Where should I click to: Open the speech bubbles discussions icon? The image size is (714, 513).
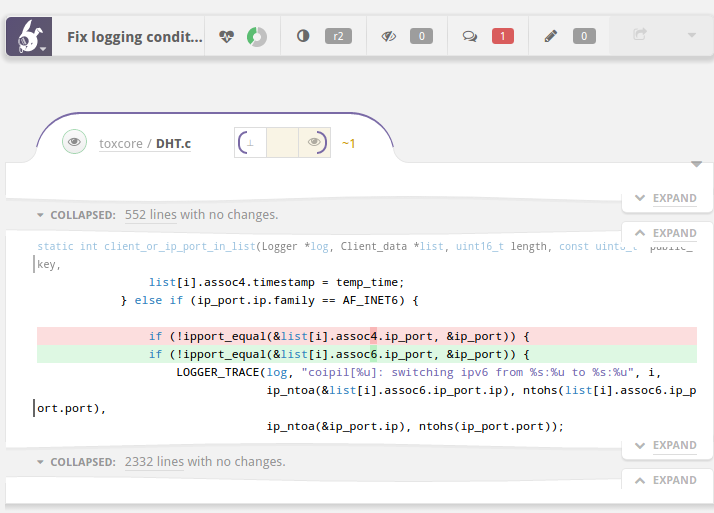click(x=469, y=36)
